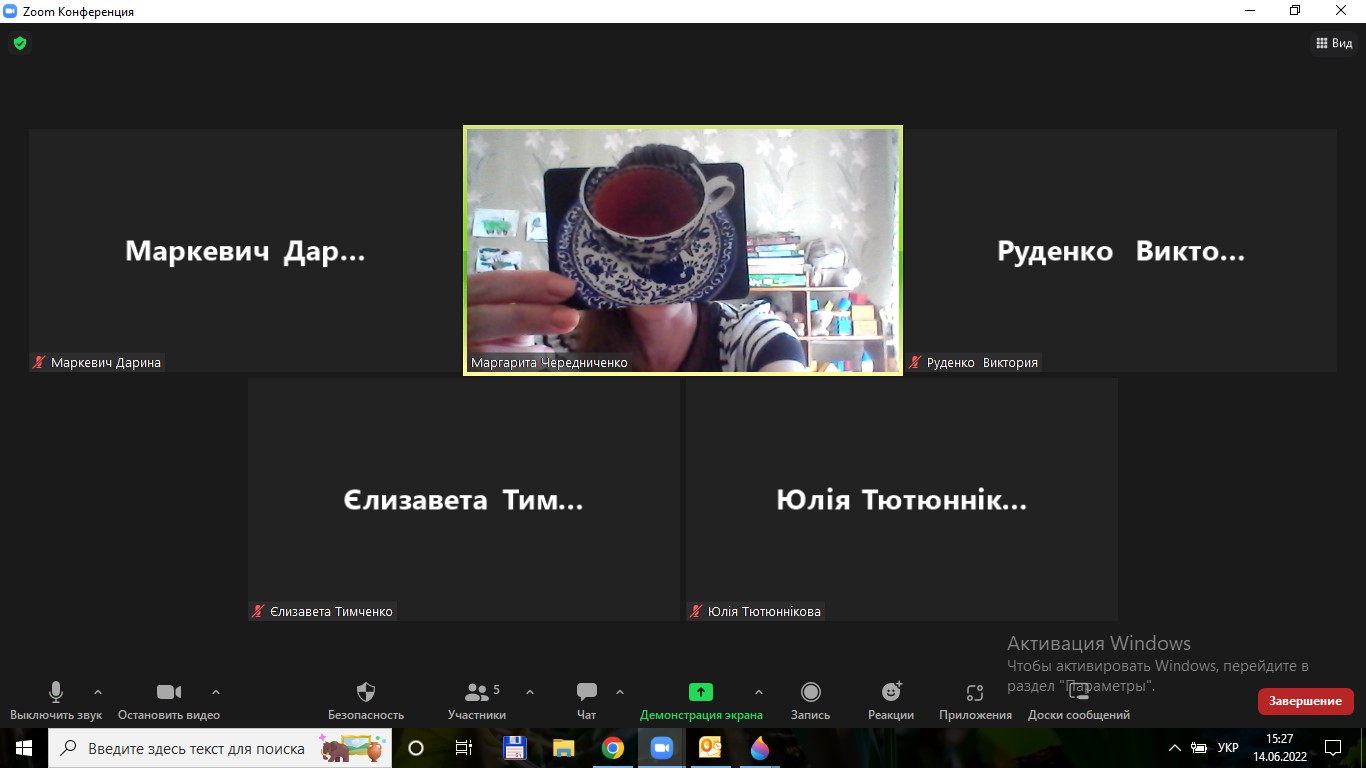Screen dimensions: 1366x768
Task: Click name label Маргарита Чередниченко
Action: 549,363
